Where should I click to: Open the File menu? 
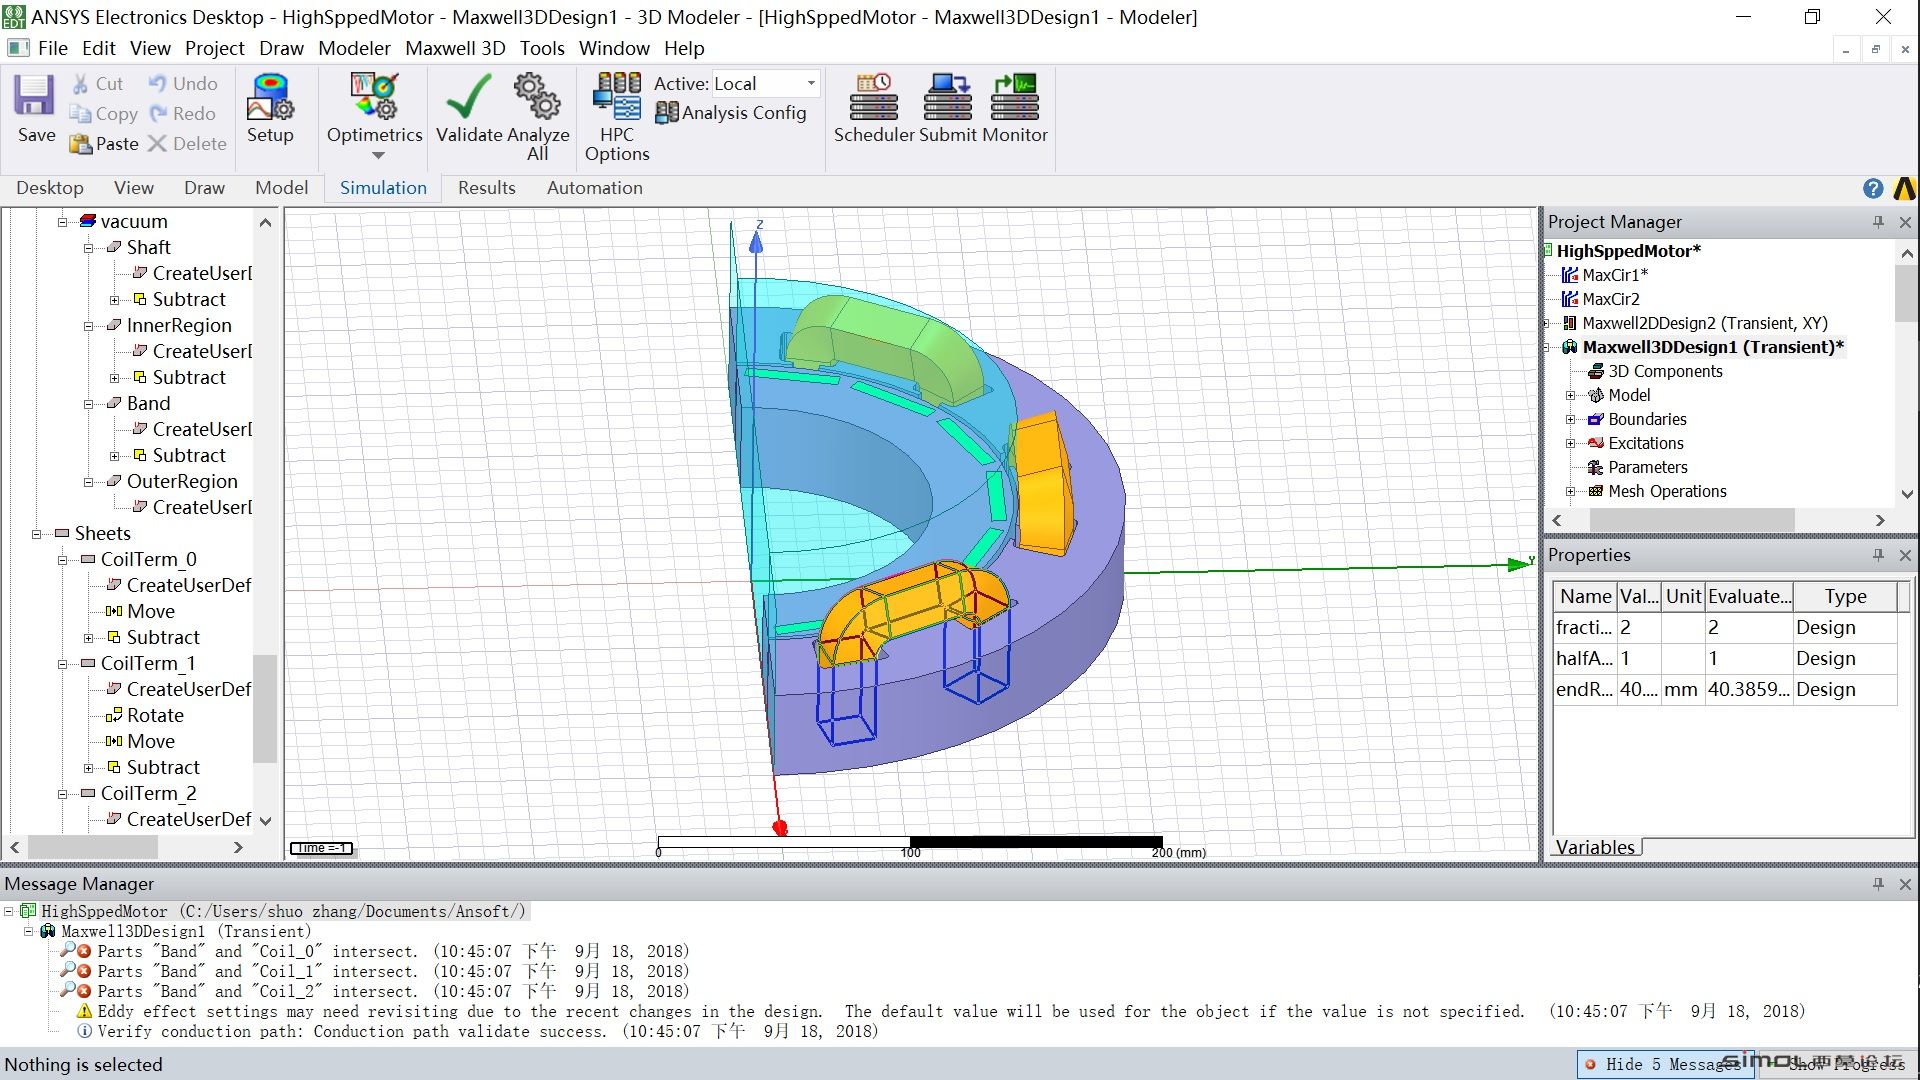[x=52, y=48]
